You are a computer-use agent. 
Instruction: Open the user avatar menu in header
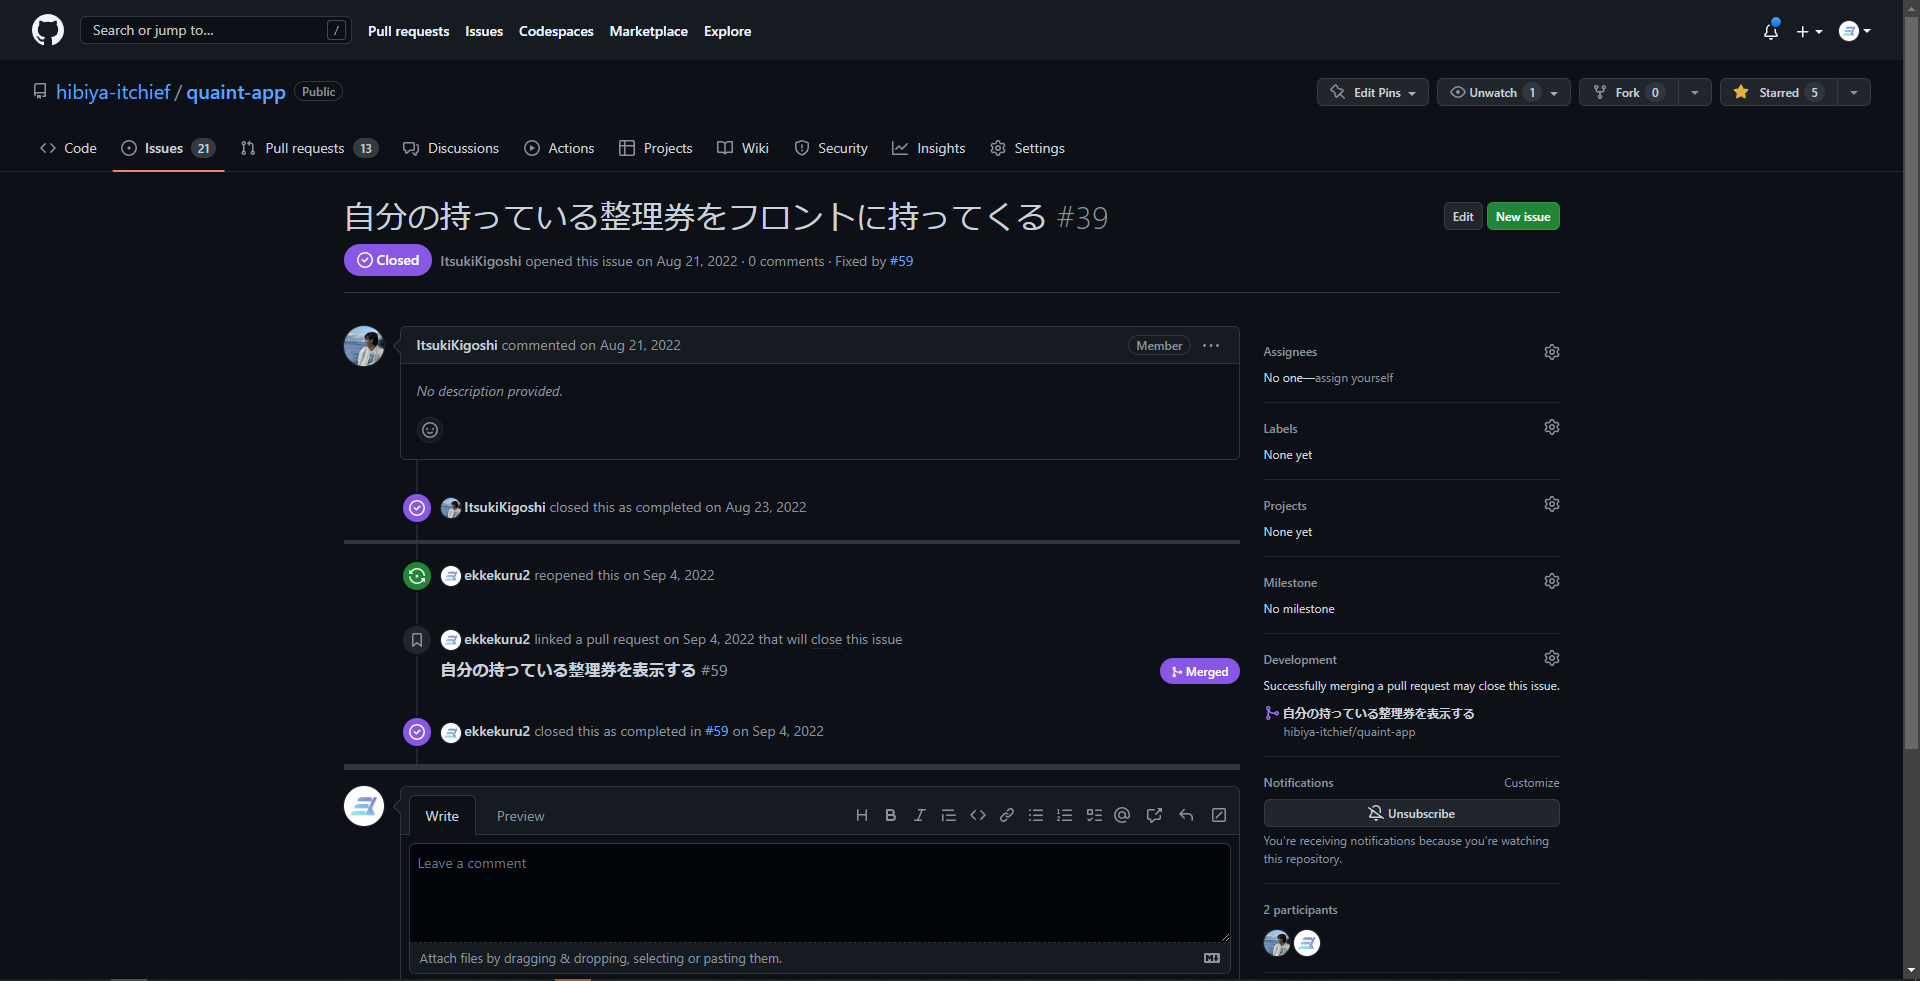(x=1855, y=31)
